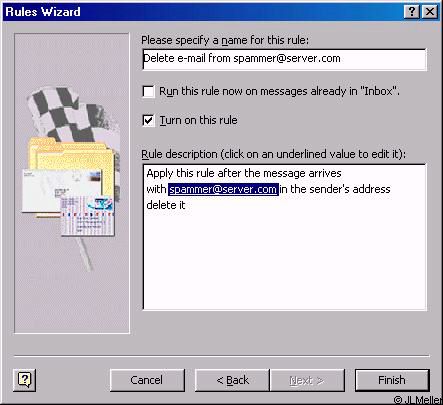Open the spammer@server.com underlined value

(x=223, y=189)
